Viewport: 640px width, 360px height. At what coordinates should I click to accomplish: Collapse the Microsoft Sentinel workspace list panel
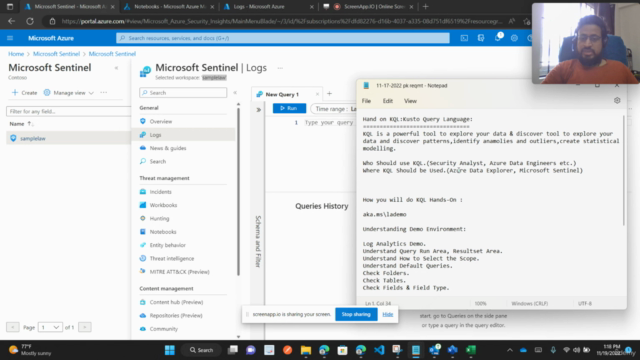pos(116,68)
